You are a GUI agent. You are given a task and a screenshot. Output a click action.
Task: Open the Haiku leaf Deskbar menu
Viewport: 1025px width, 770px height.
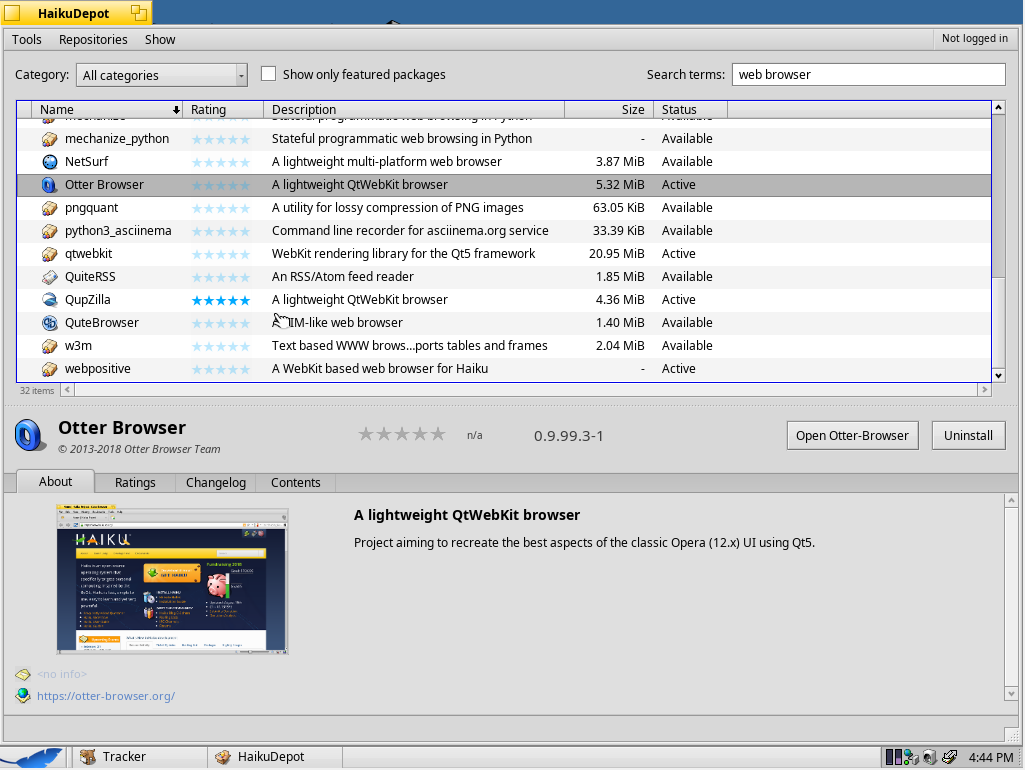pyautogui.click(x=33, y=757)
